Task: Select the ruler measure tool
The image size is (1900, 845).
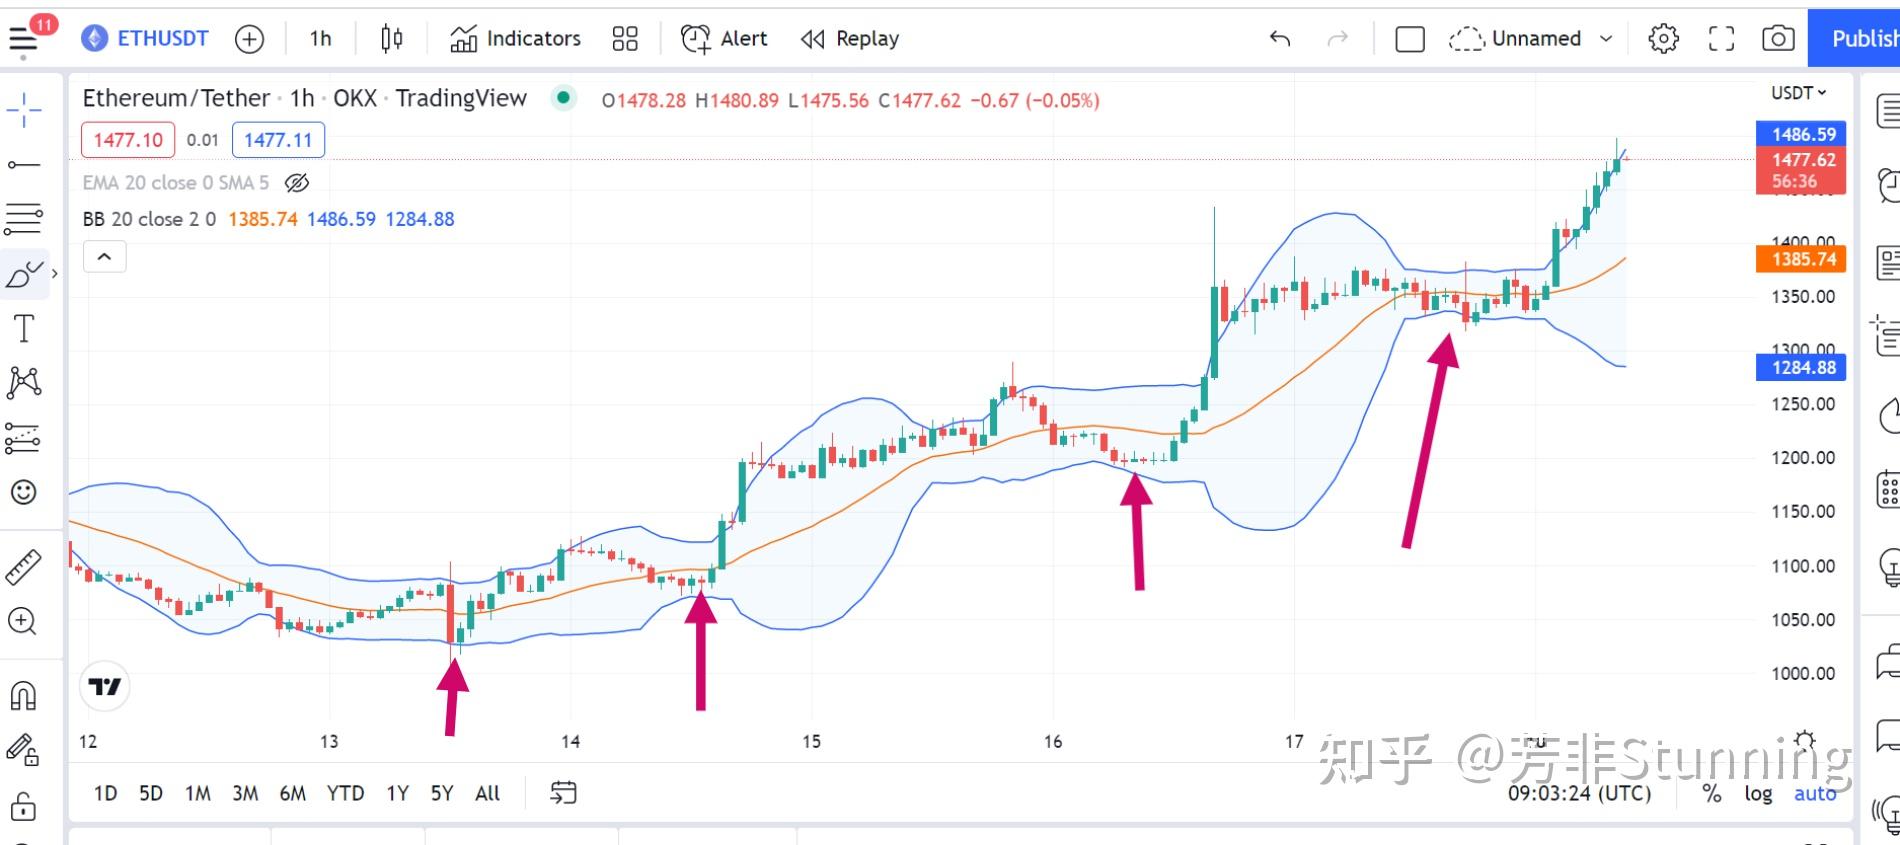Action: coord(24,566)
